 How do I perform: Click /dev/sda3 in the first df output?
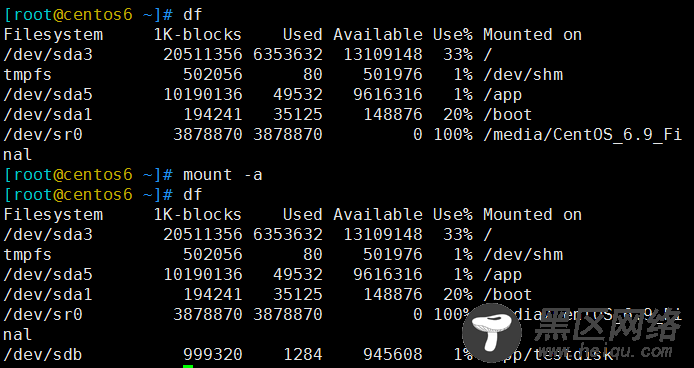tap(48, 54)
